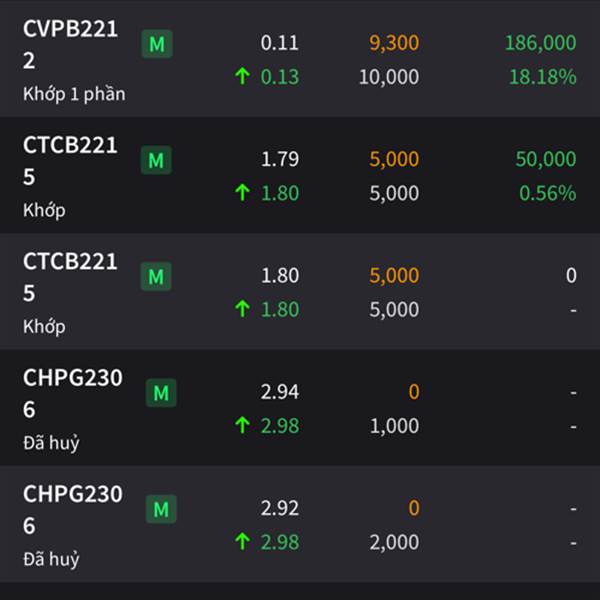Select the 10,000 order volume
Image resolution: width=600 pixels, height=600 pixels.
click(x=389, y=77)
